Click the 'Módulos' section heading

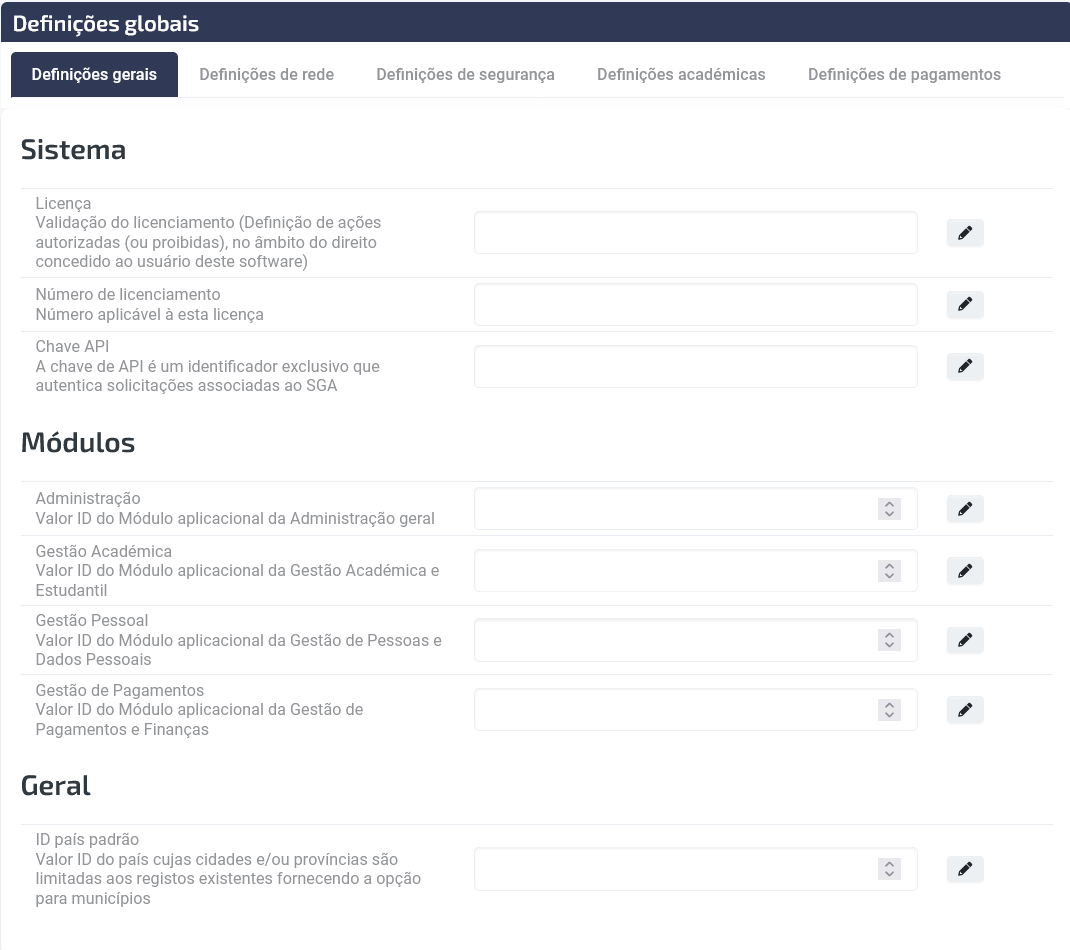(78, 443)
